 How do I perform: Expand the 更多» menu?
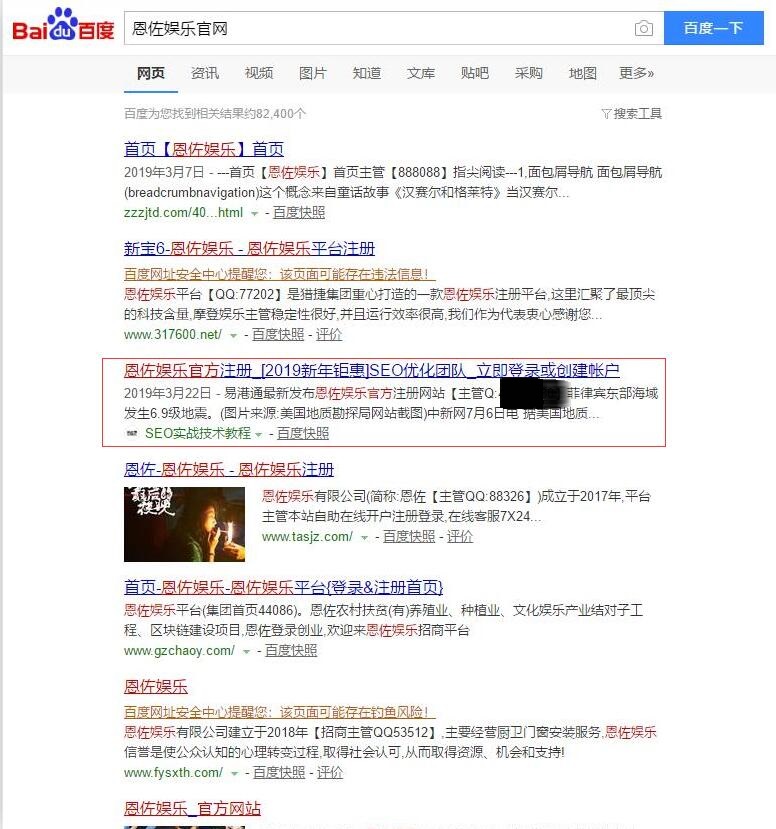[636, 73]
